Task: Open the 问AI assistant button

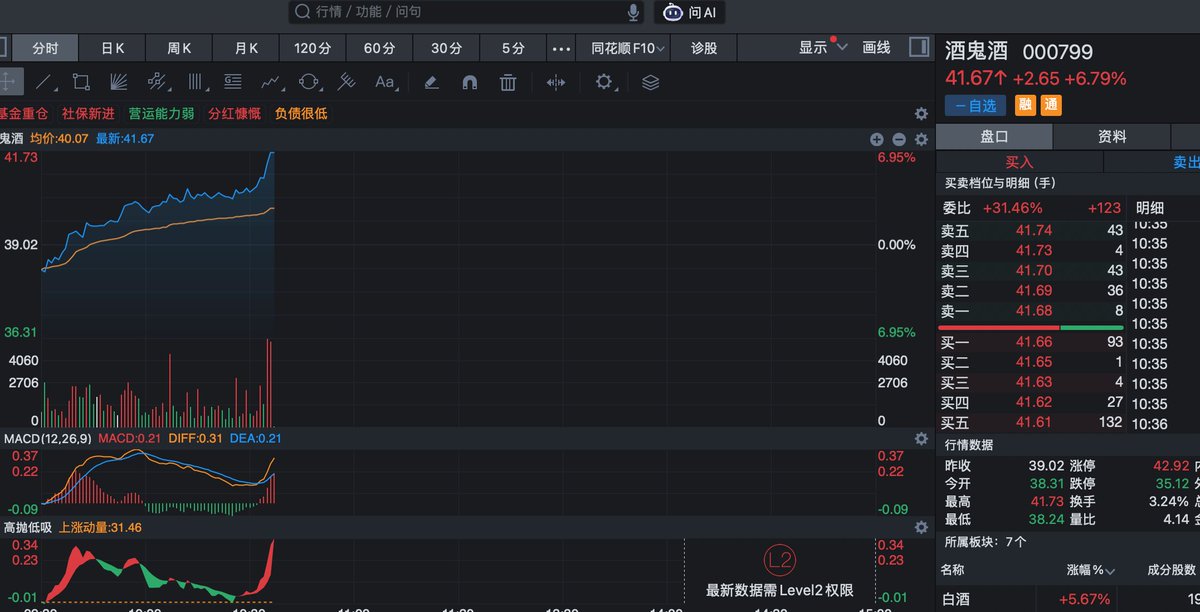Action: tap(690, 12)
